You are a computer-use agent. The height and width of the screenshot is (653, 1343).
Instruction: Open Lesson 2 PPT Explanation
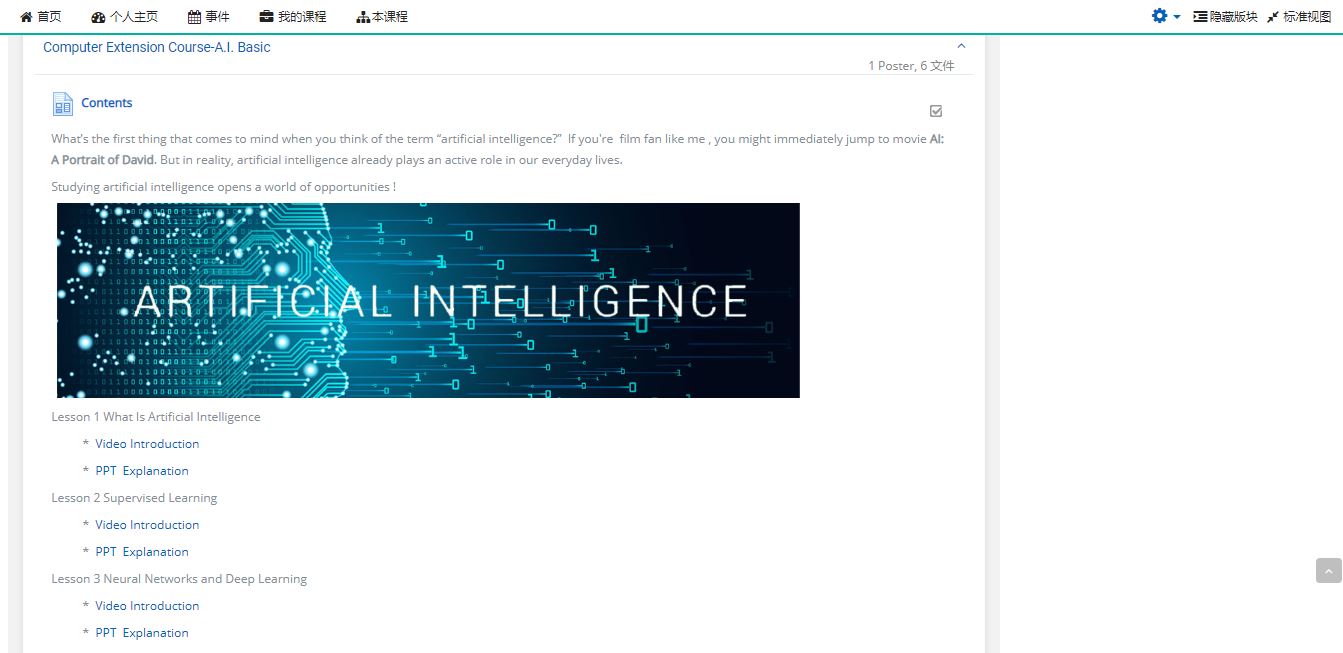(142, 552)
